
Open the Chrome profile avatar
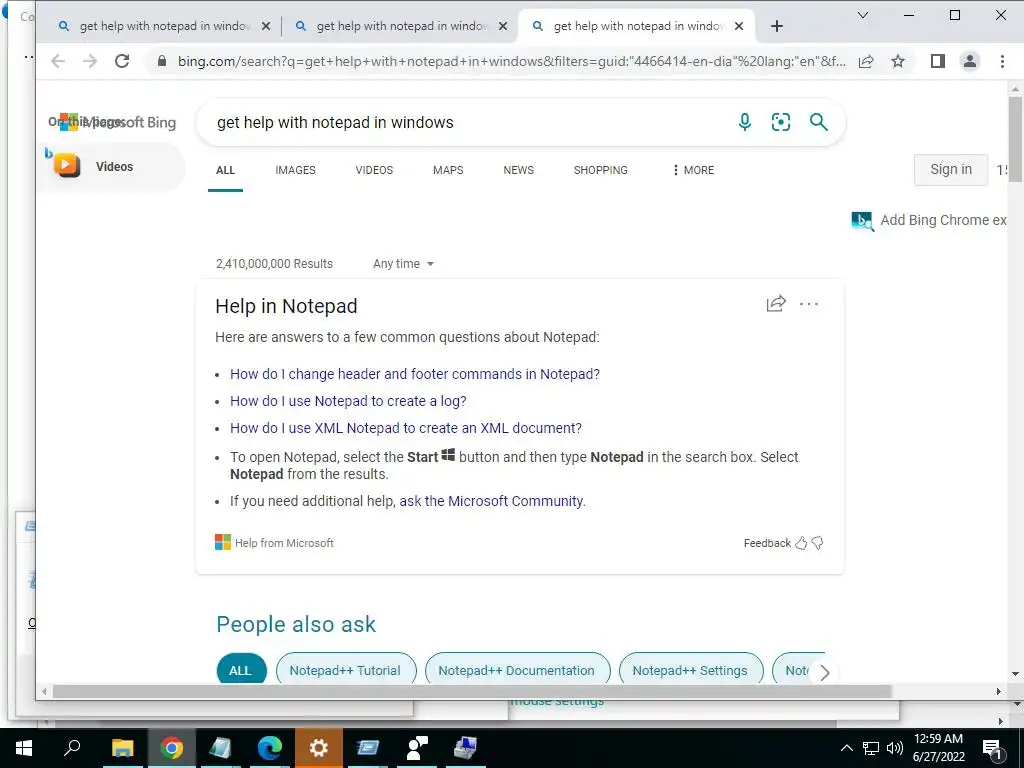point(970,61)
